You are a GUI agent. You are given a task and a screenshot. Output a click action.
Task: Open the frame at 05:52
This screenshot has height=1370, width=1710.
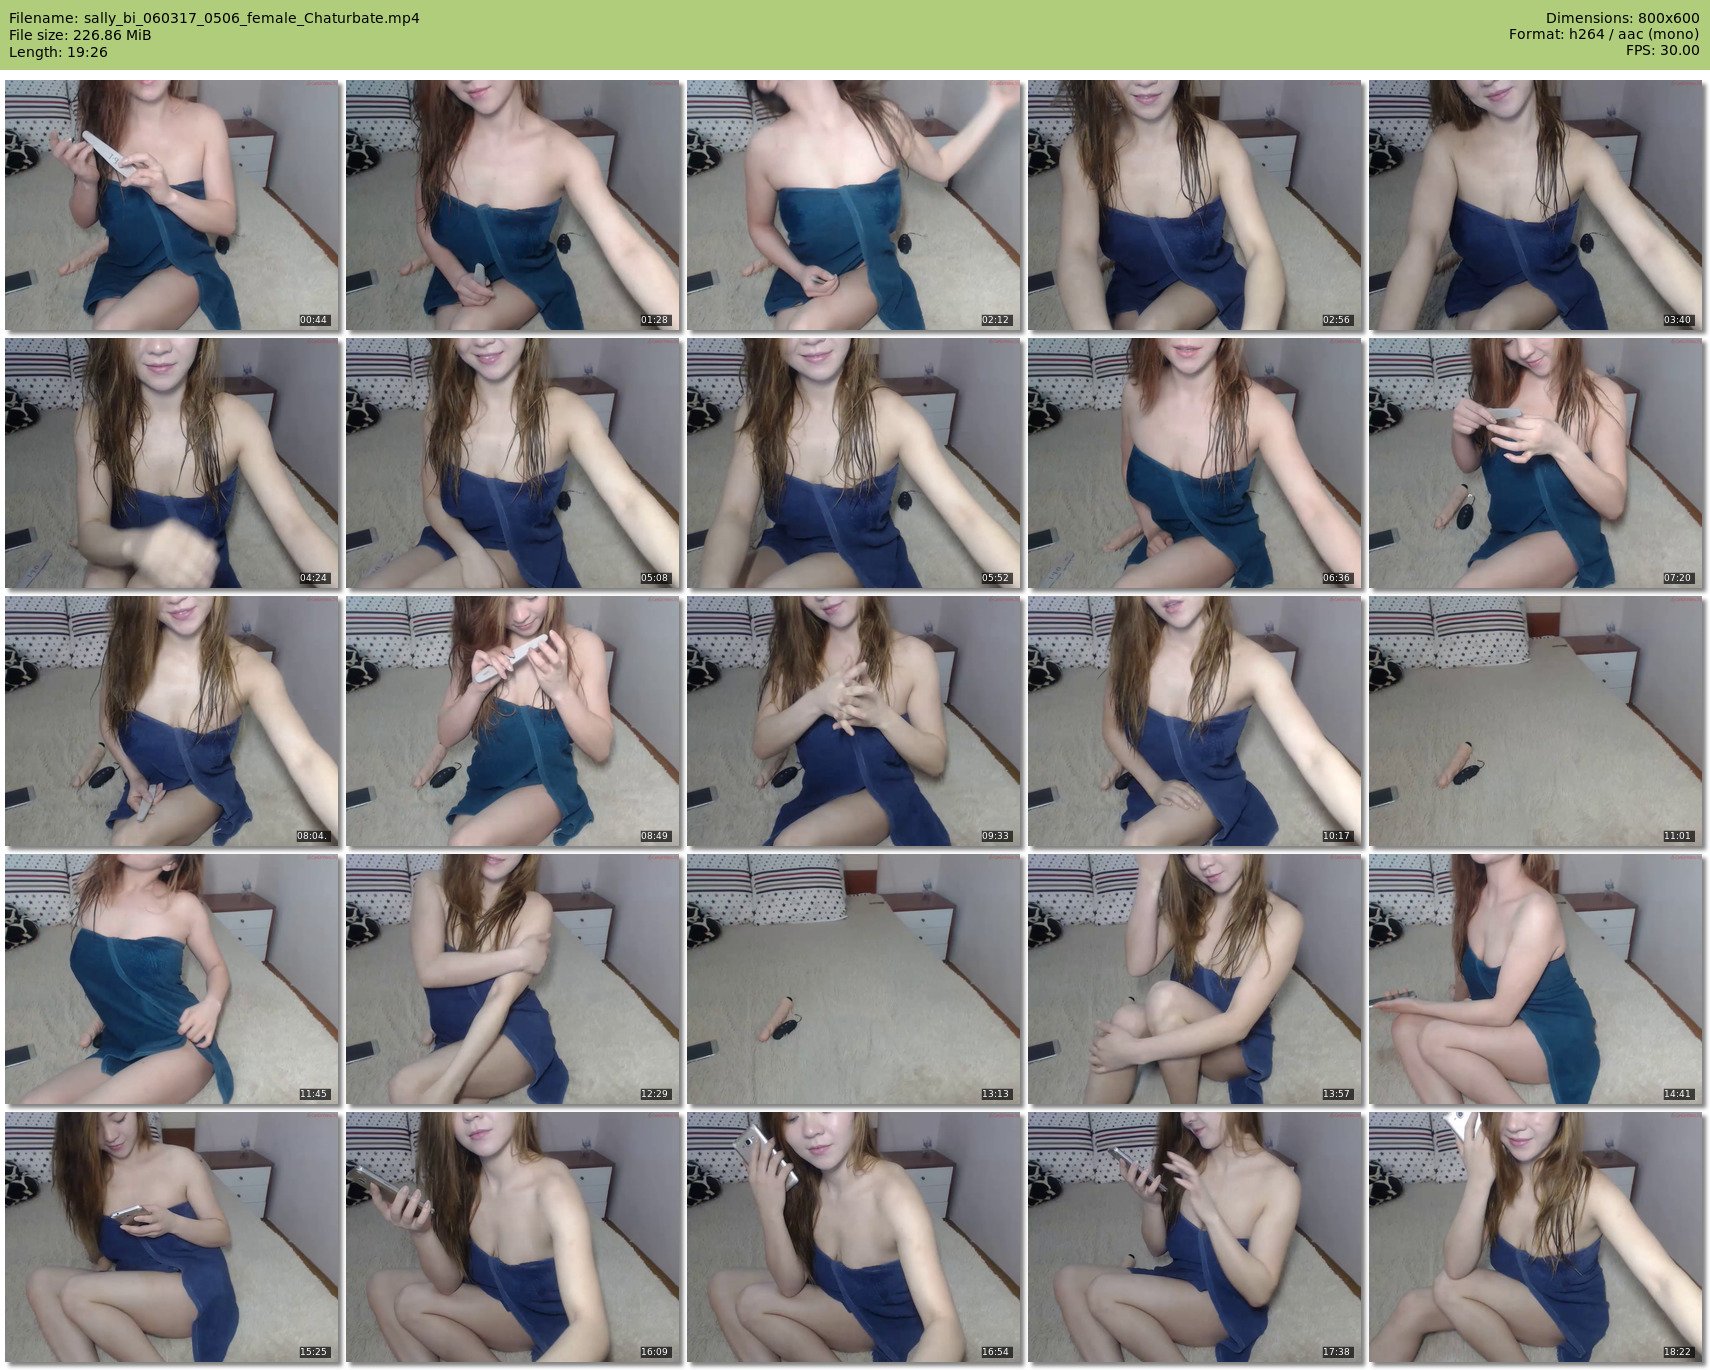pos(854,463)
